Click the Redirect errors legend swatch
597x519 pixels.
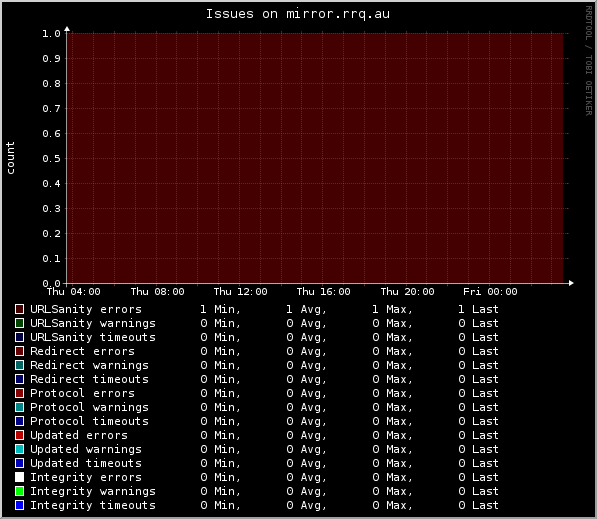19,351
